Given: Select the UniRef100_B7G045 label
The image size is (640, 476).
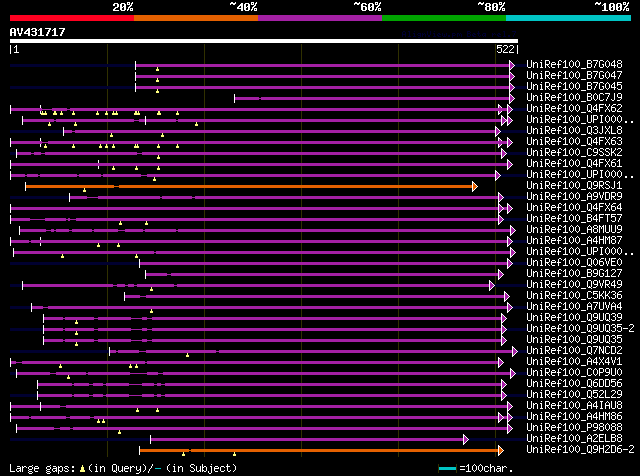Looking at the screenshot, I should [x=574, y=87].
